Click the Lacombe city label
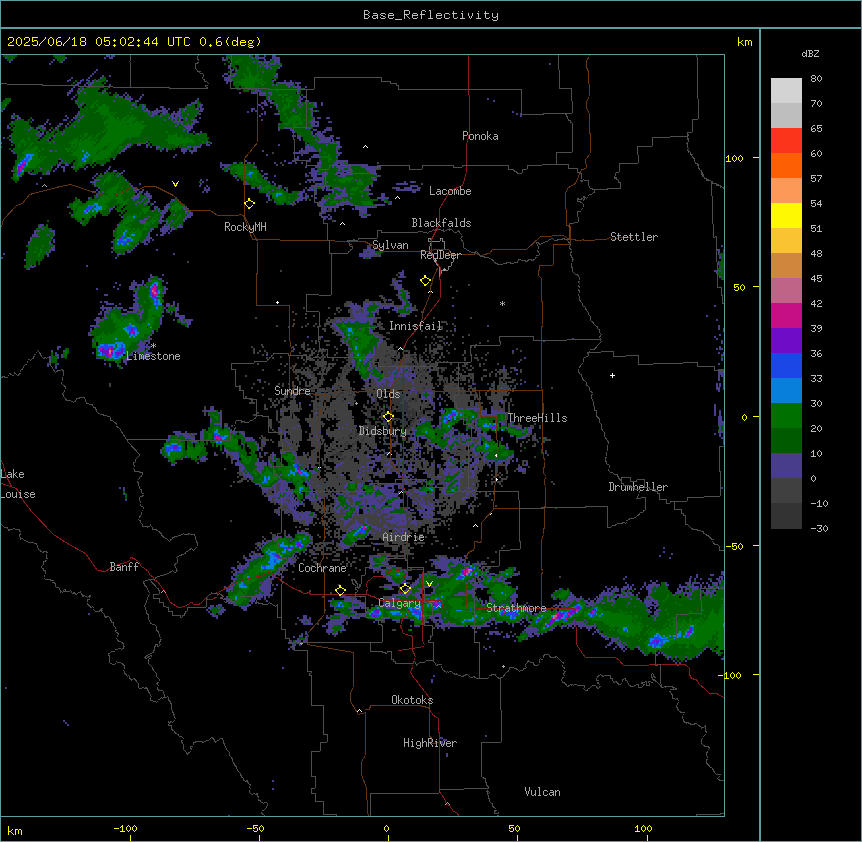Screen dimensions: 862x842 pyautogui.click(x=450, y=191)
